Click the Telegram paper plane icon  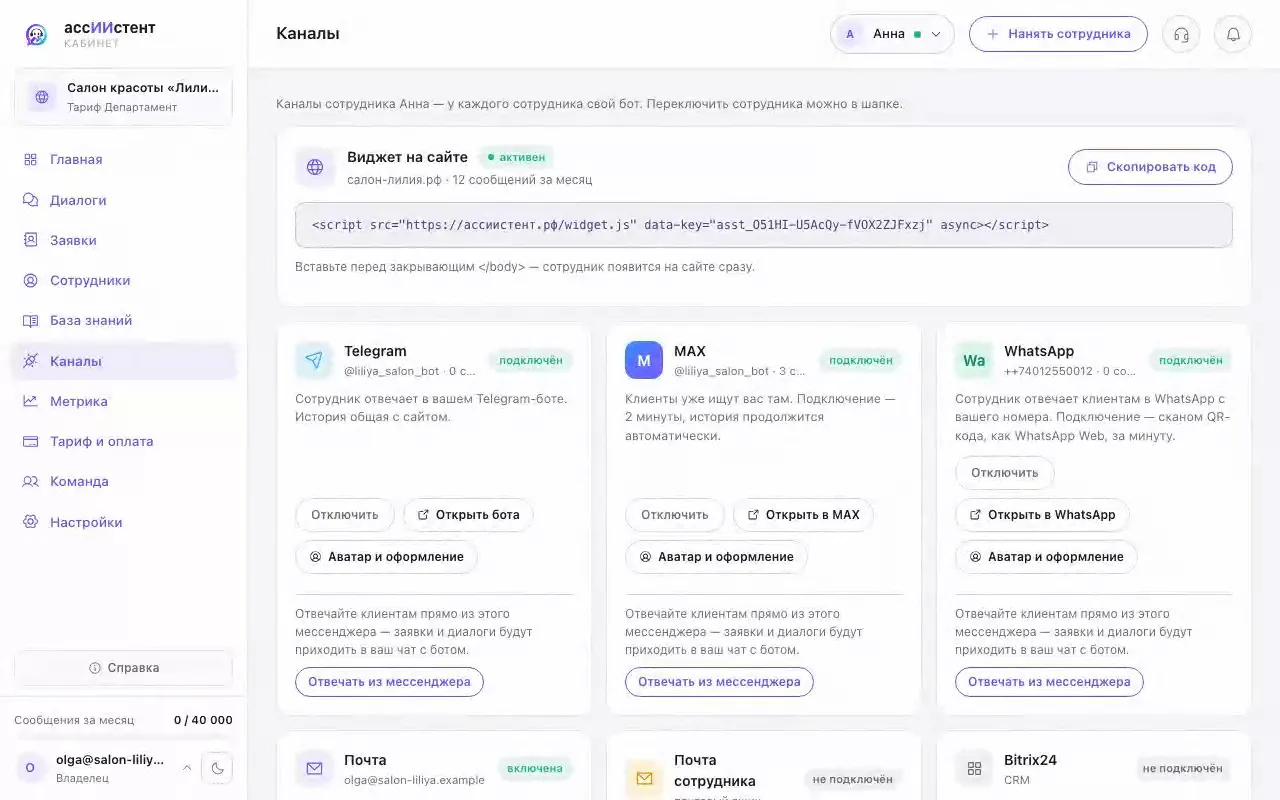(x=314, y=360)
